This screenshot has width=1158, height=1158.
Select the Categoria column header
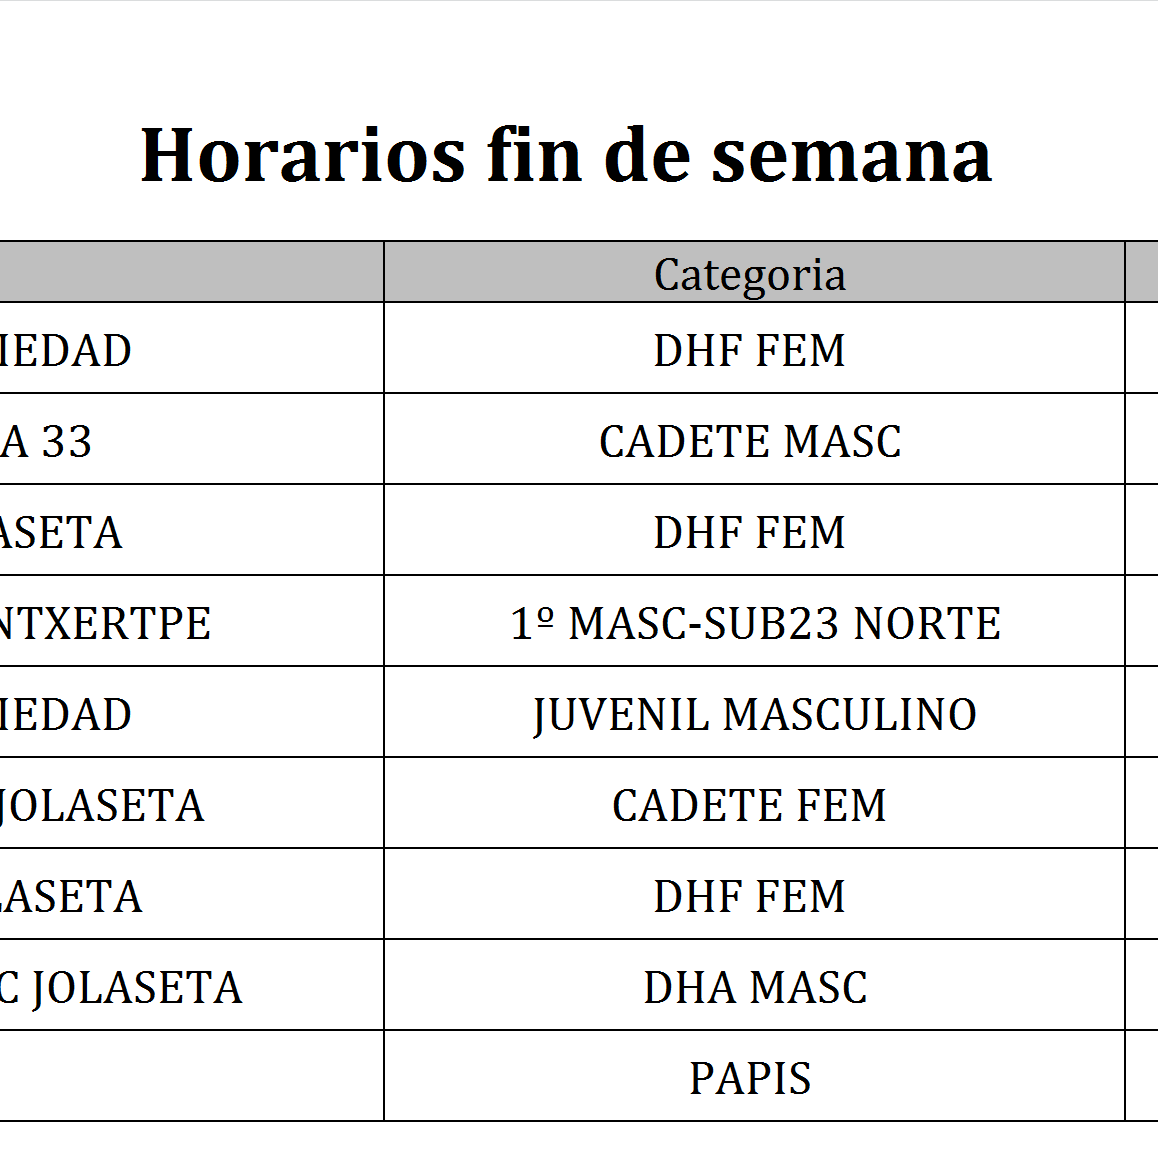point(750,274)
